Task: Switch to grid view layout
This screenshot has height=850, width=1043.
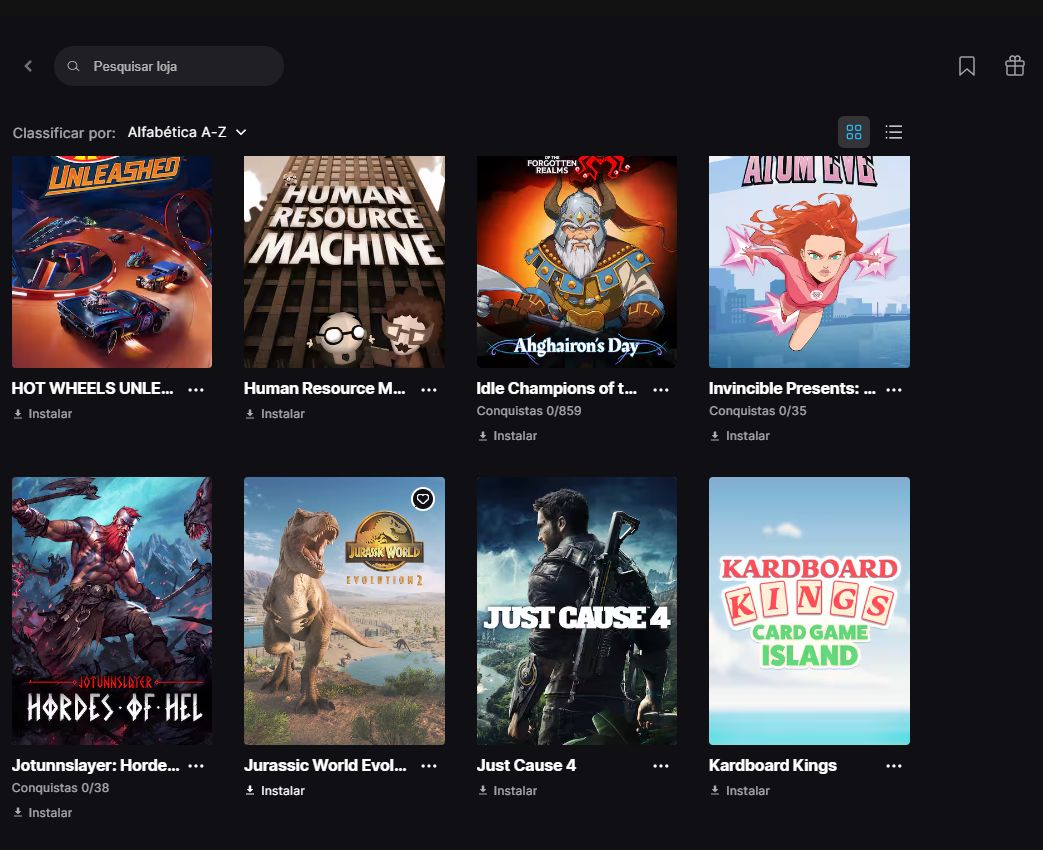Action: (853, 132)
